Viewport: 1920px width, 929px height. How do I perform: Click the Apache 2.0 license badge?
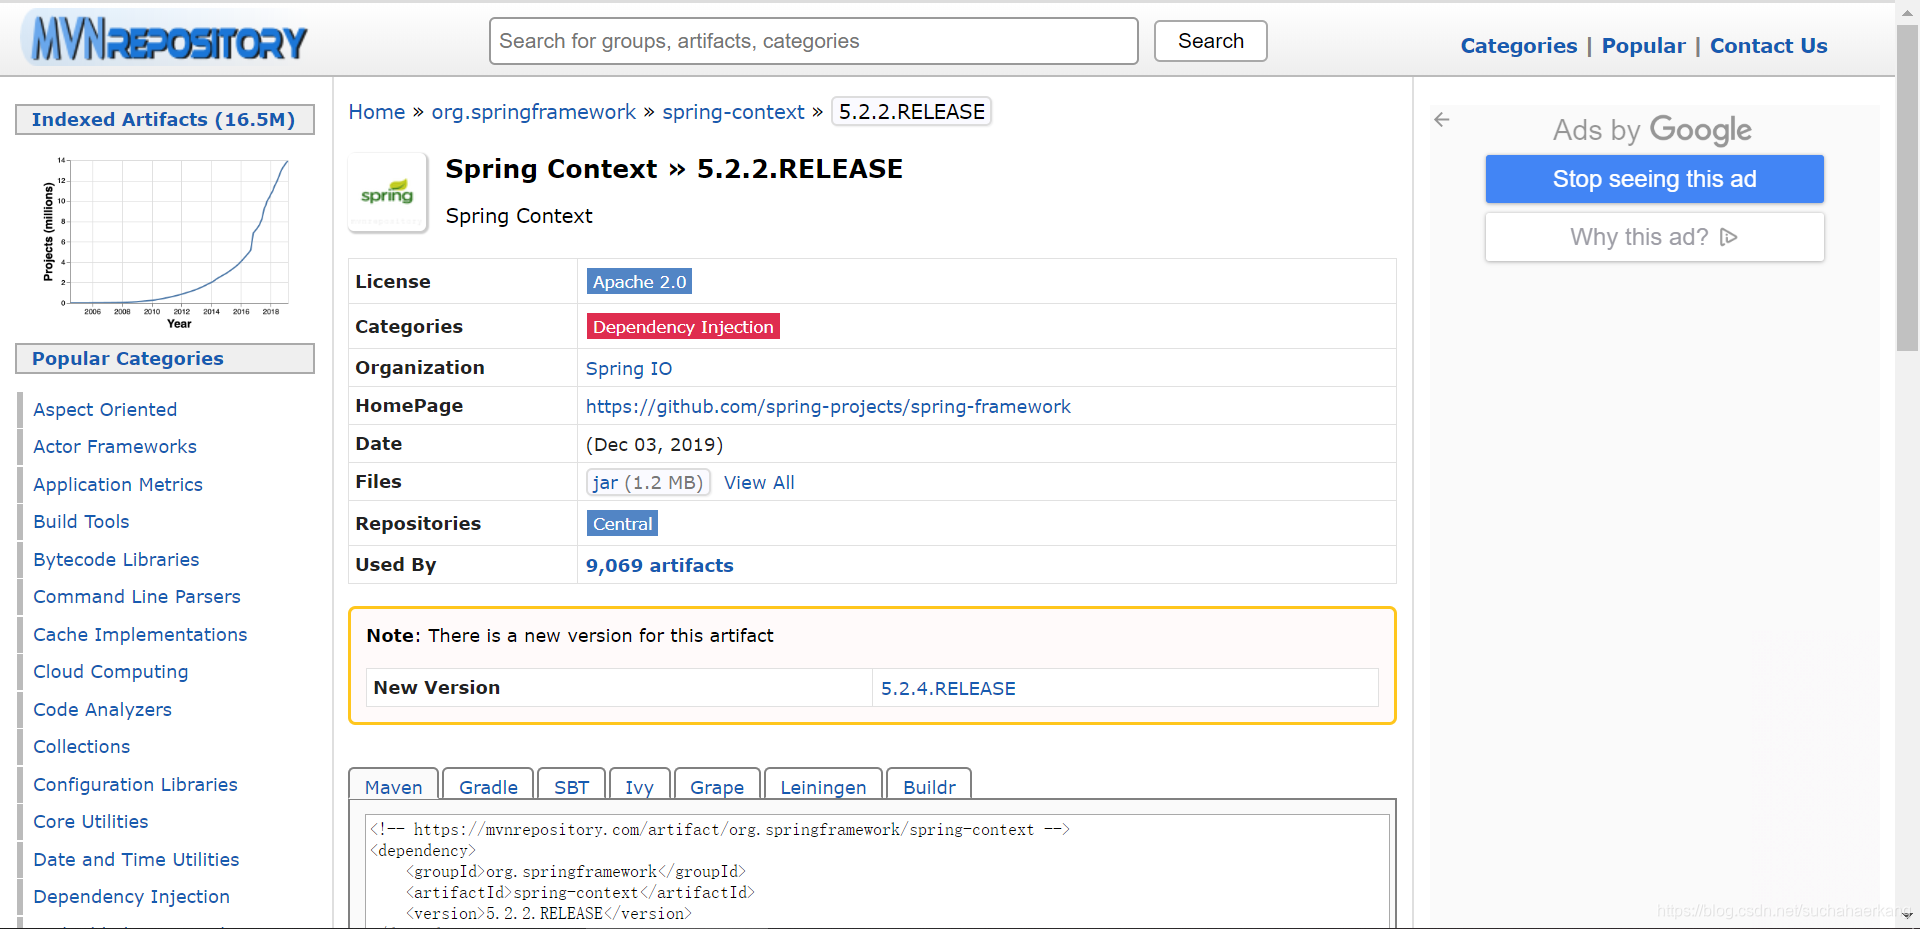[639, 282]
